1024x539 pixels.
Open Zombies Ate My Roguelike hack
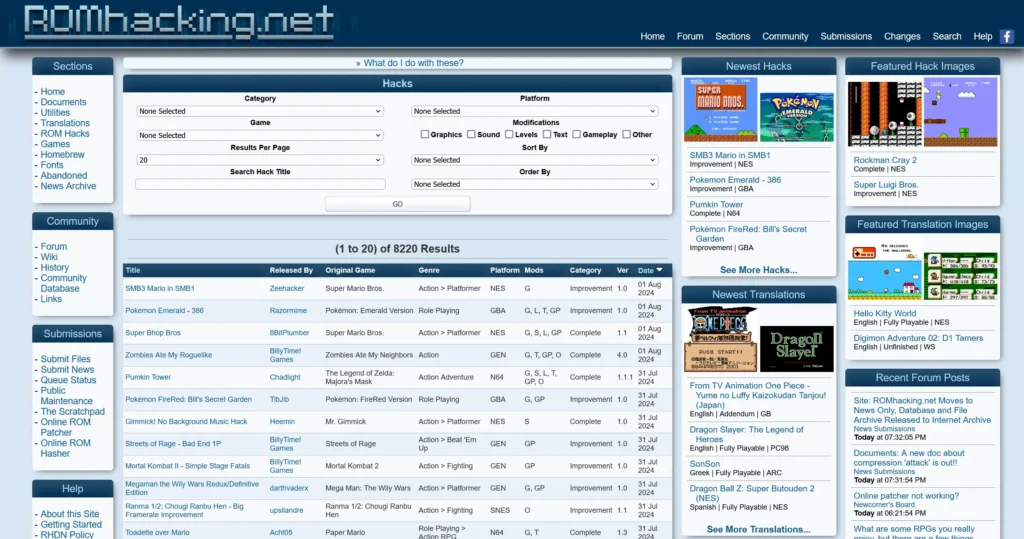click(168, 355)
